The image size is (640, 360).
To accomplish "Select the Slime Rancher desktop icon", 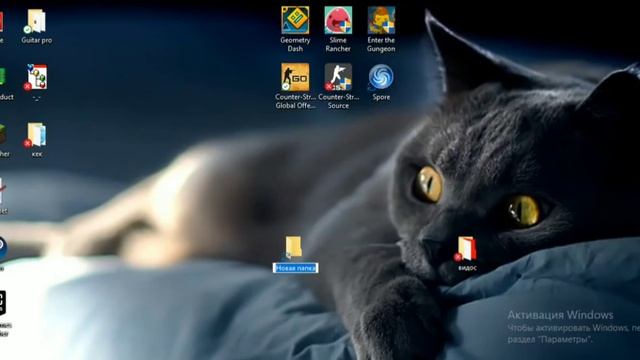I will tap(338, 20).
